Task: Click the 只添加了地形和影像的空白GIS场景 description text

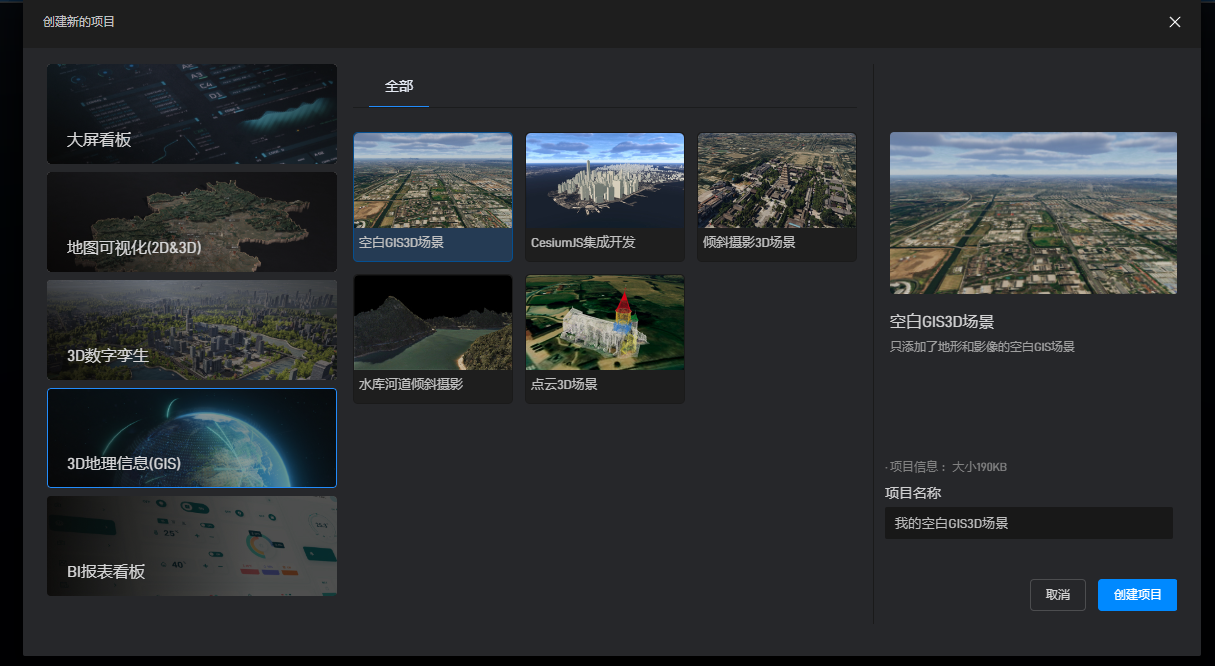Action: [x=982, y=347]
